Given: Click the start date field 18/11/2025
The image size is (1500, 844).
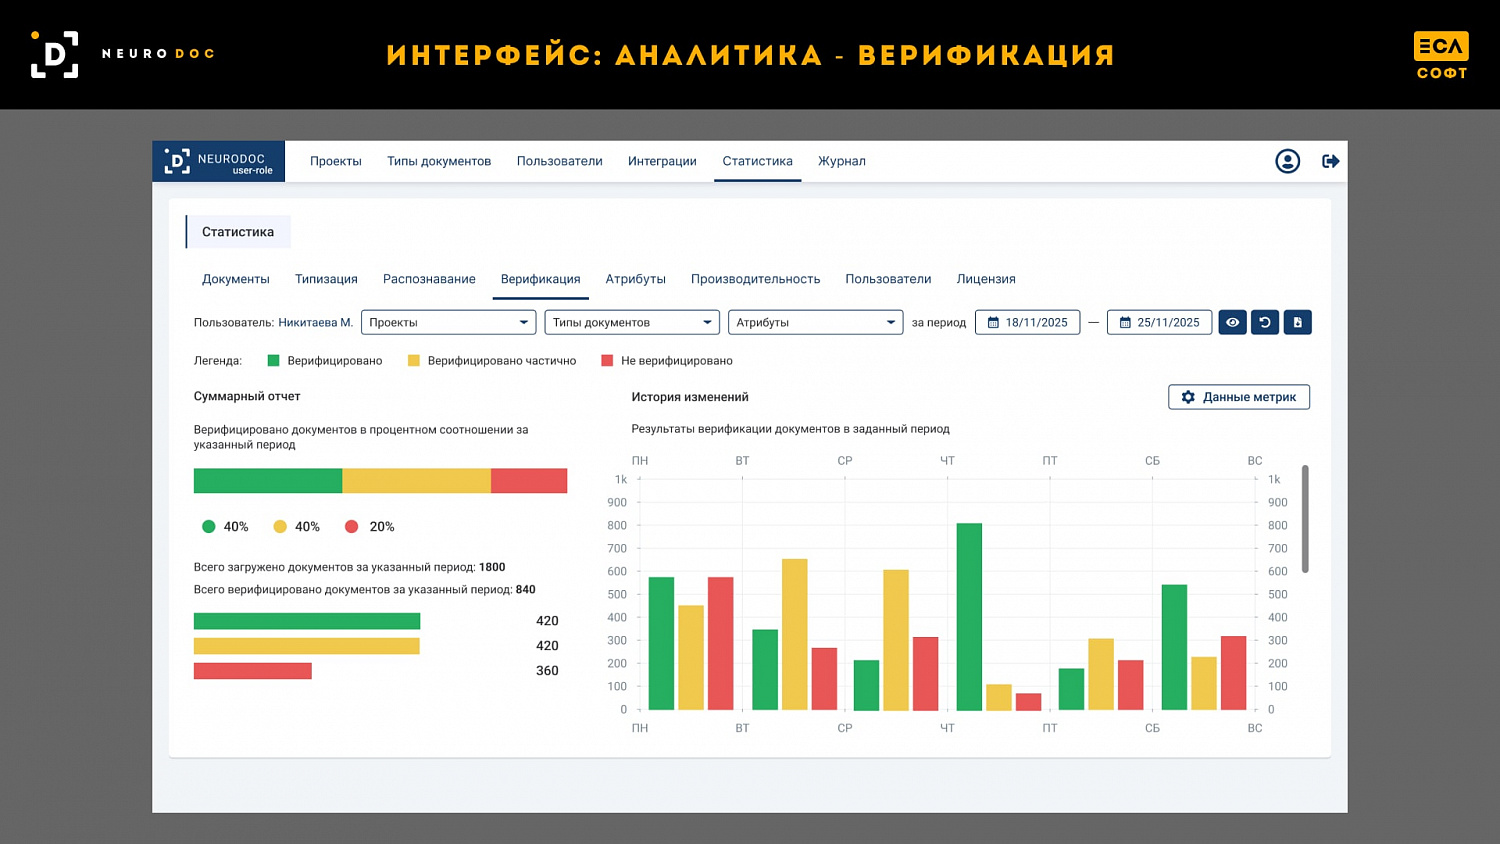Looking at the screenshot, I should coord(1027,322).
